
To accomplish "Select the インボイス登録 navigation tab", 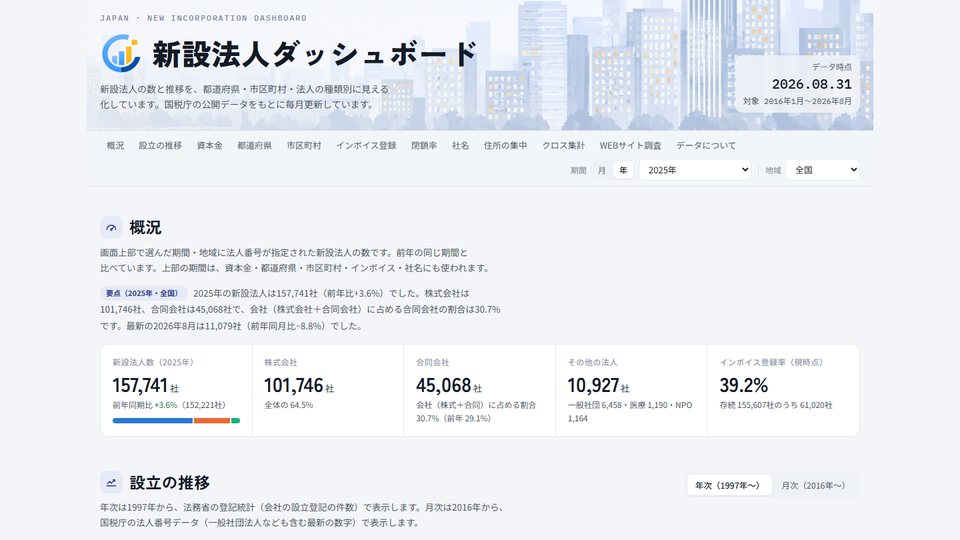I will click(366, 146).
